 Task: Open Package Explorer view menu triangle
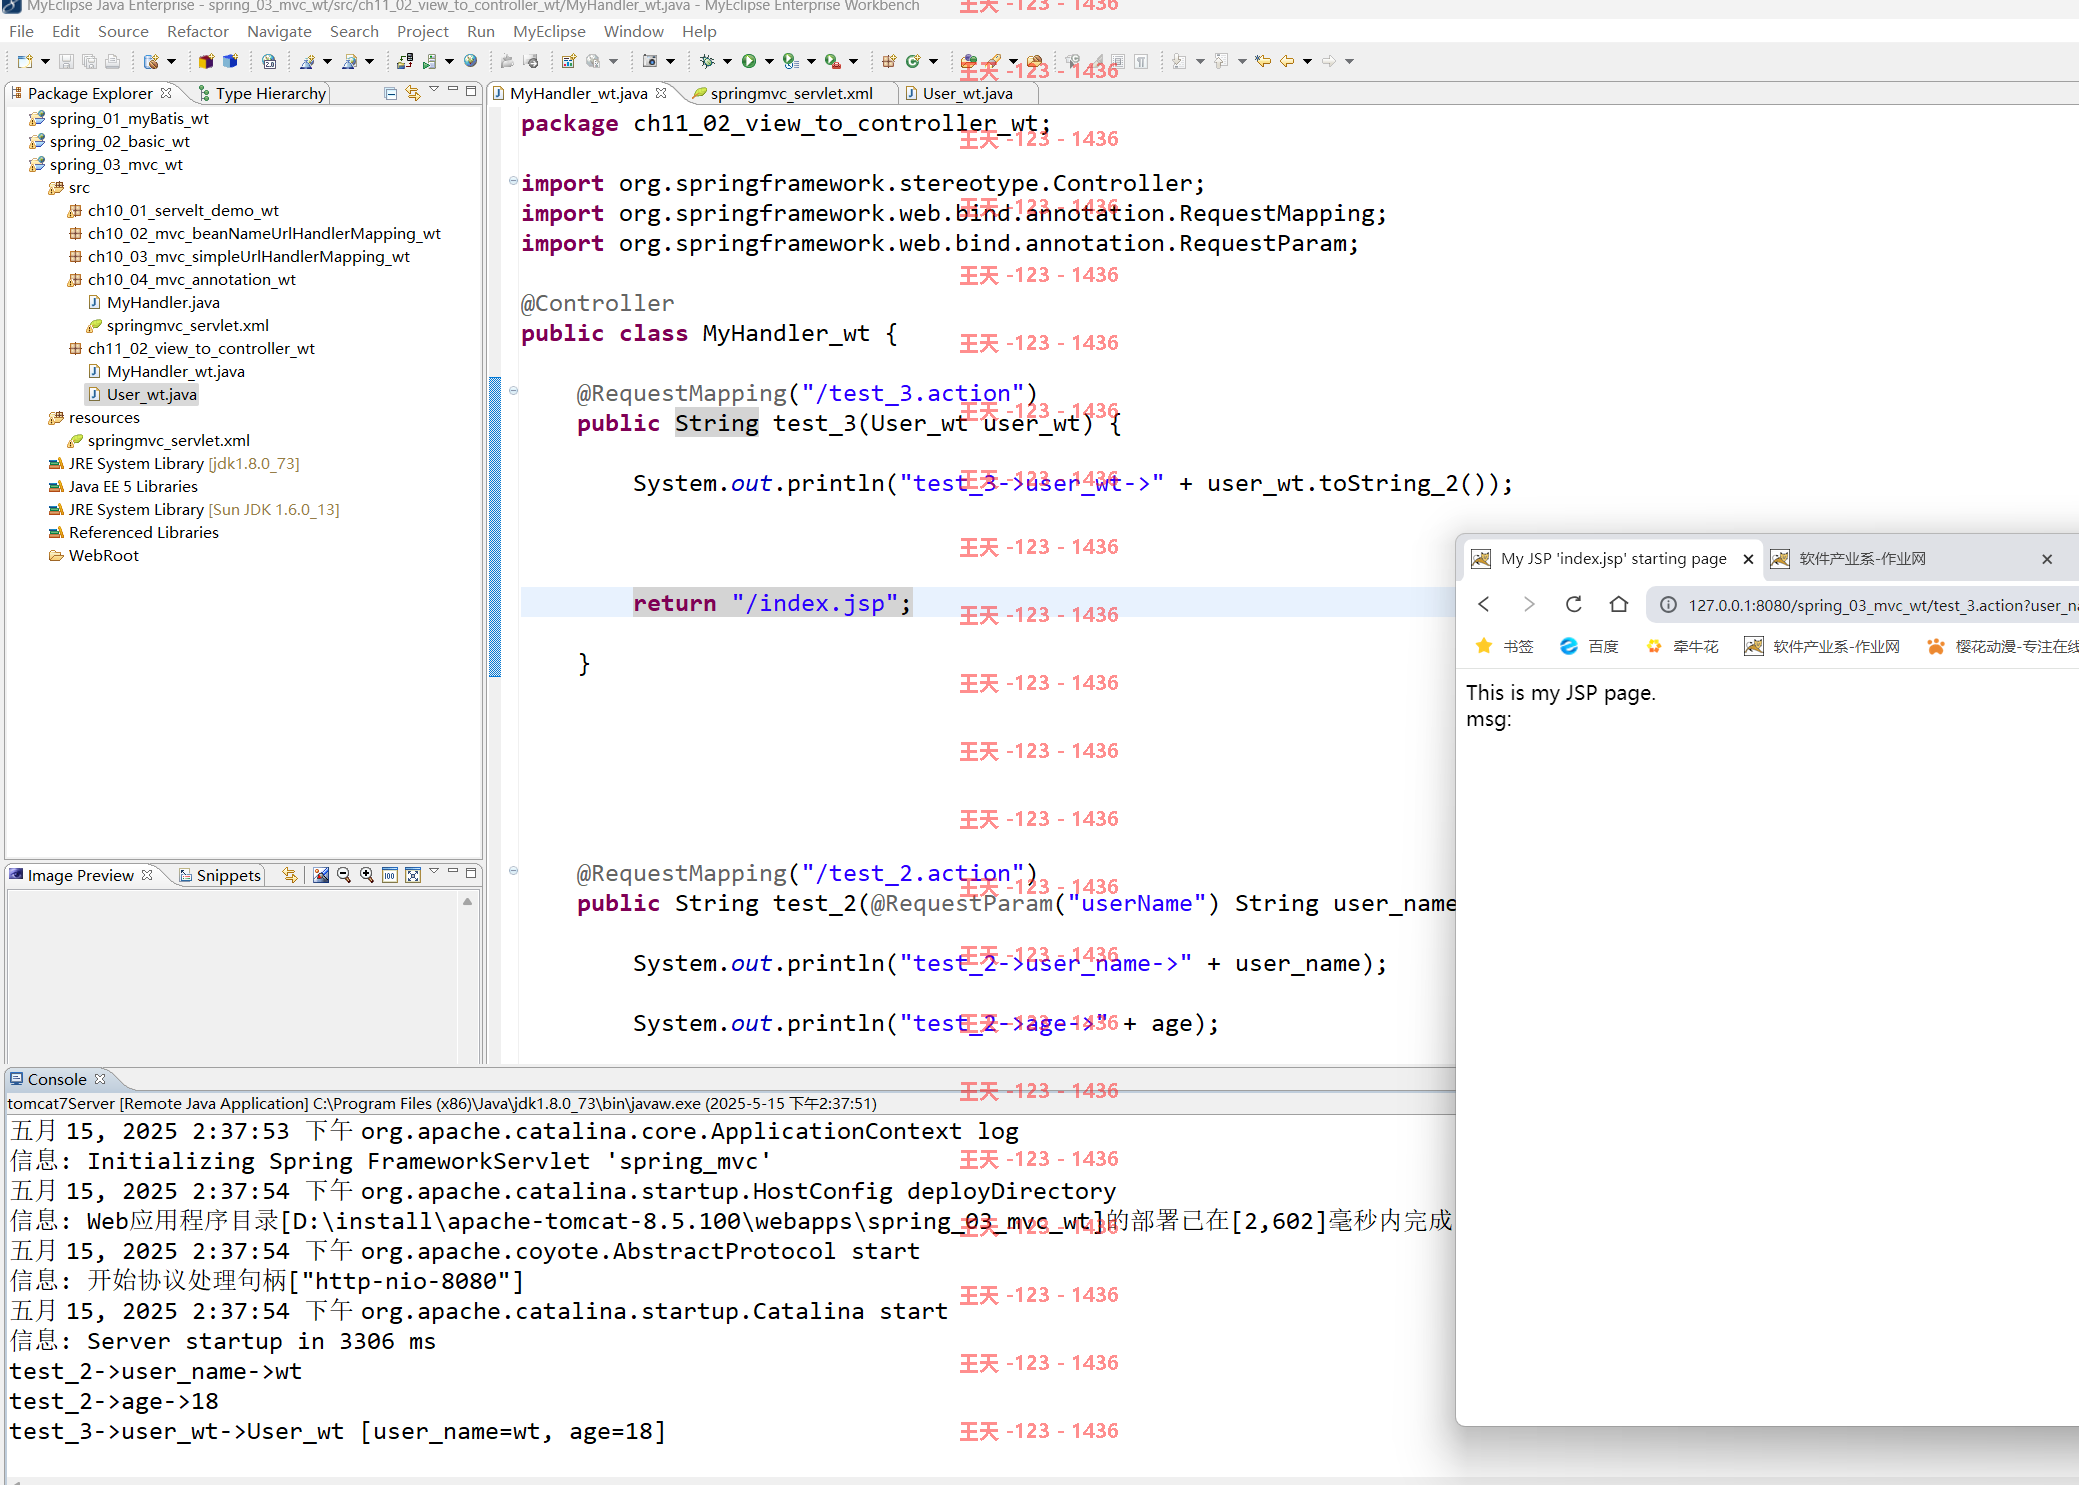[x=434, y=90]
